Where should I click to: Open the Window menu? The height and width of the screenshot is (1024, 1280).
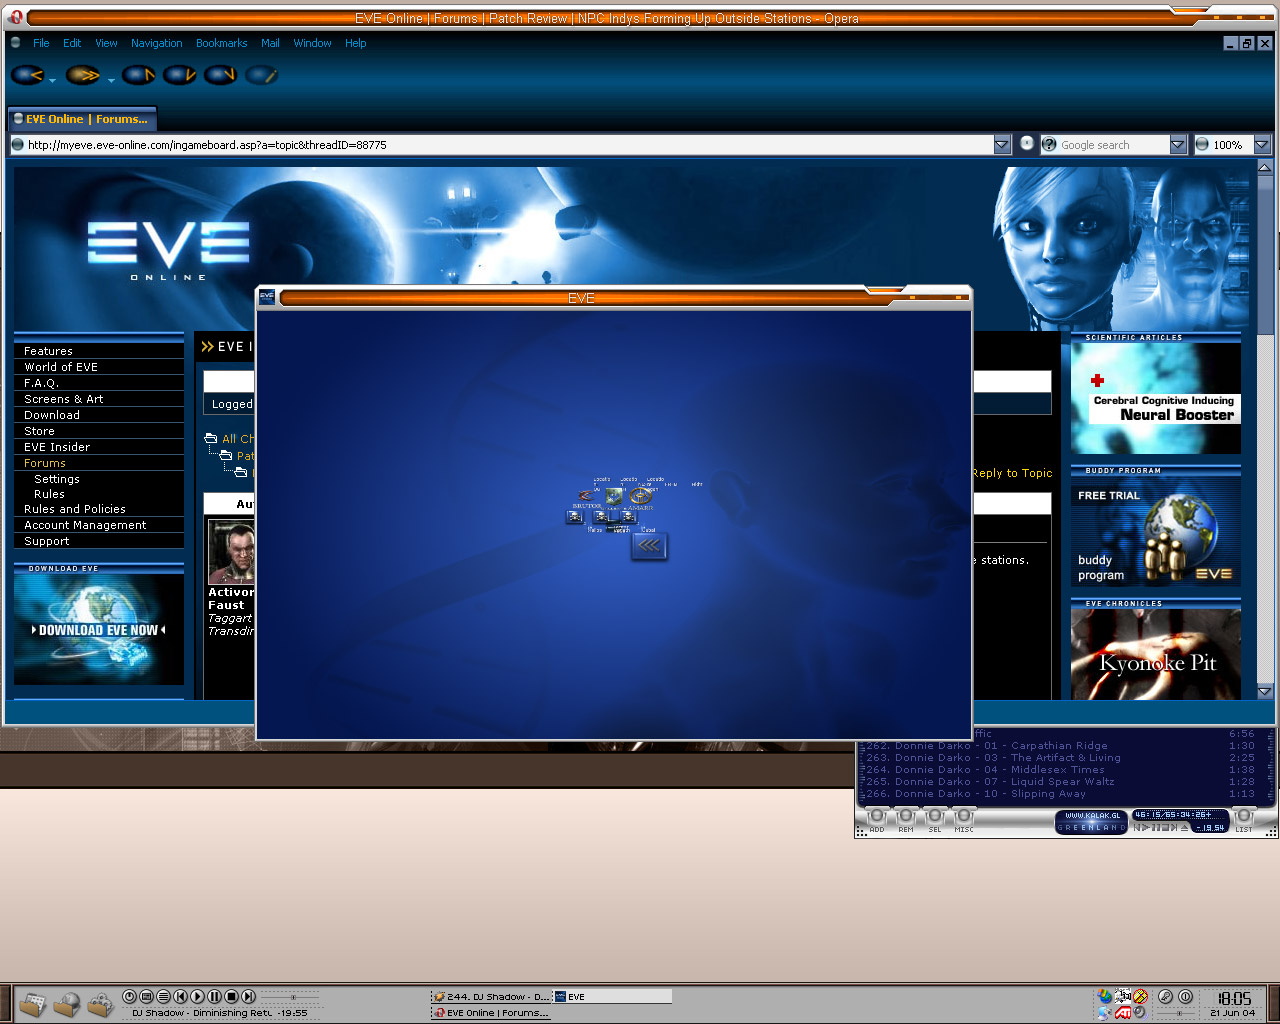click(312, 43)
